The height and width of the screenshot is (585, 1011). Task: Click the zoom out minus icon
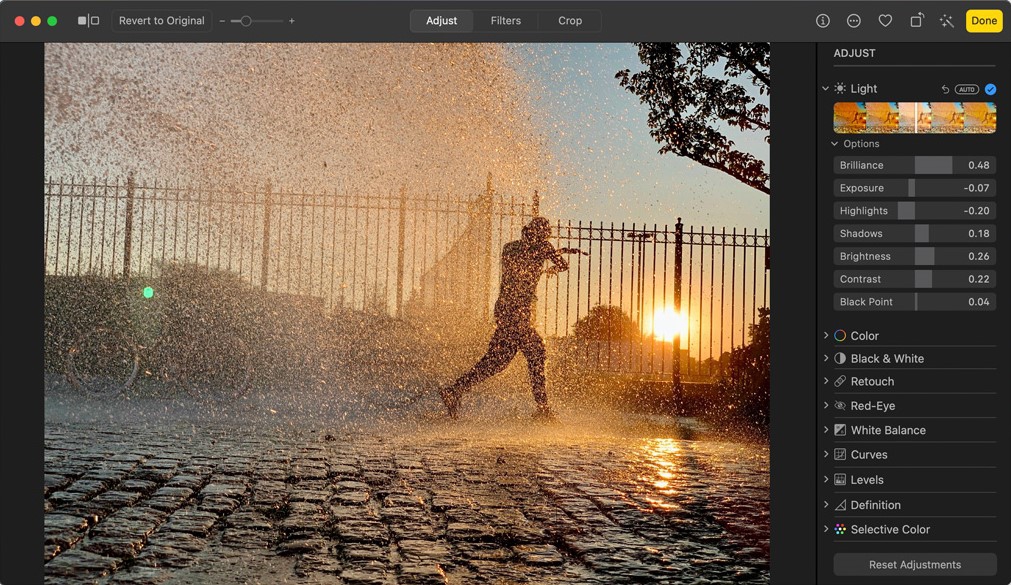coord(222,21)
